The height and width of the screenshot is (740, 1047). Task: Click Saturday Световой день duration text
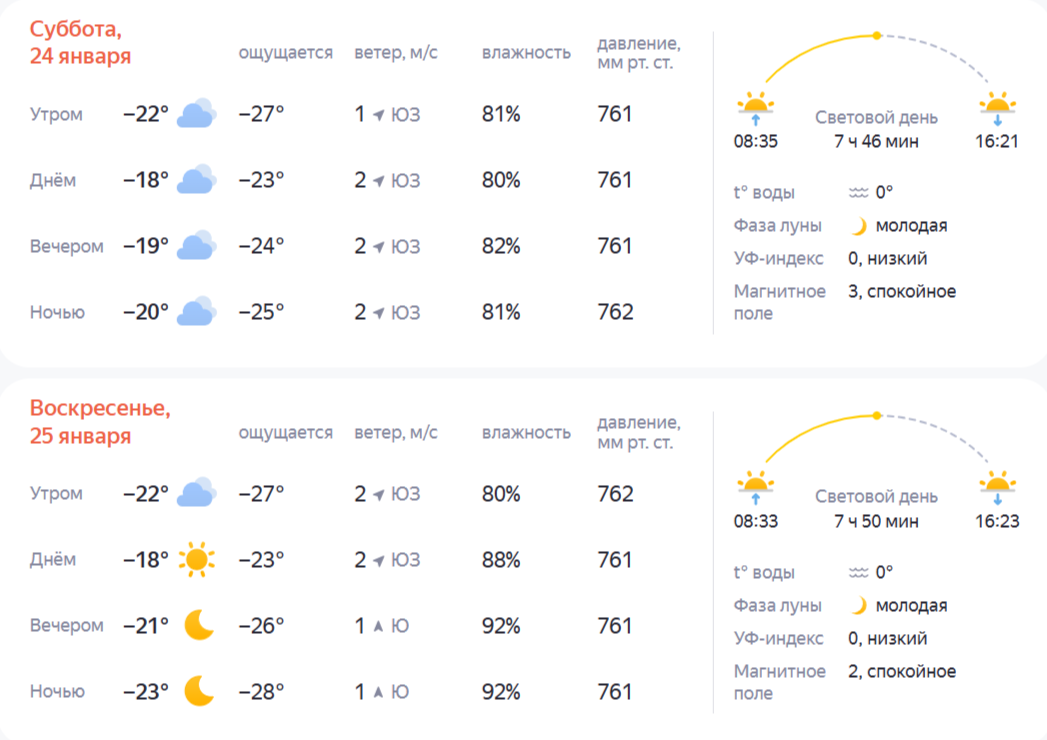(876, 141)
